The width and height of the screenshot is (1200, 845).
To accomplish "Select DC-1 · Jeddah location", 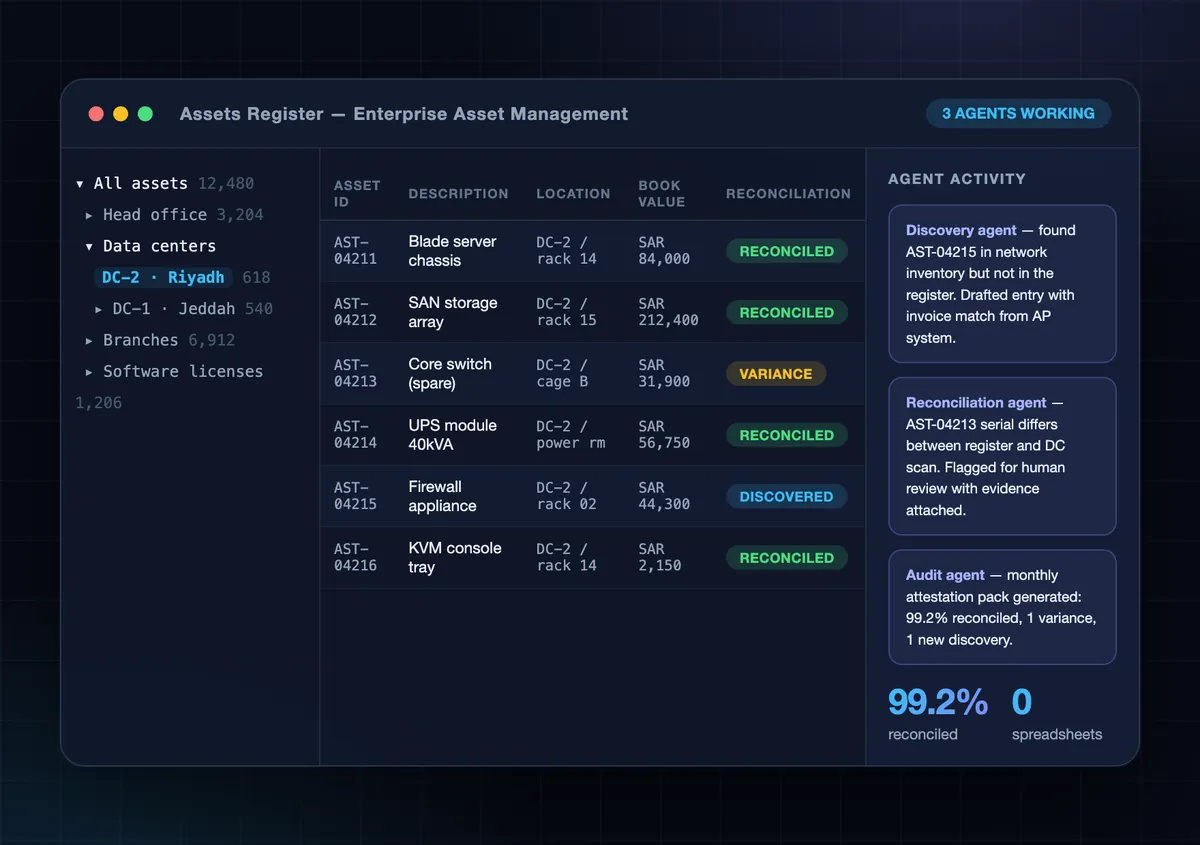I will point(174,309).
